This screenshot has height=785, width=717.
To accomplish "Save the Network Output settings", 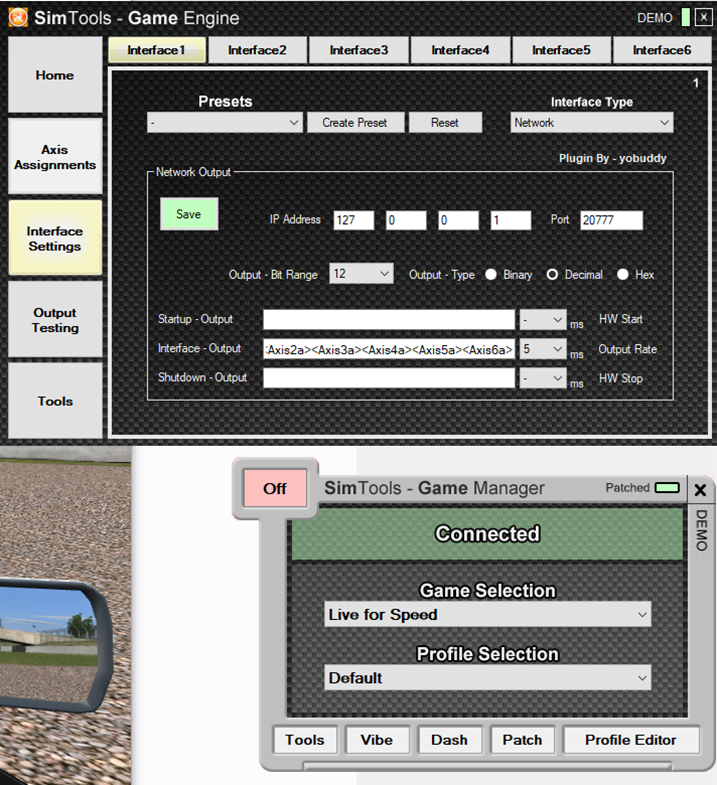I will tap(189, 214).
